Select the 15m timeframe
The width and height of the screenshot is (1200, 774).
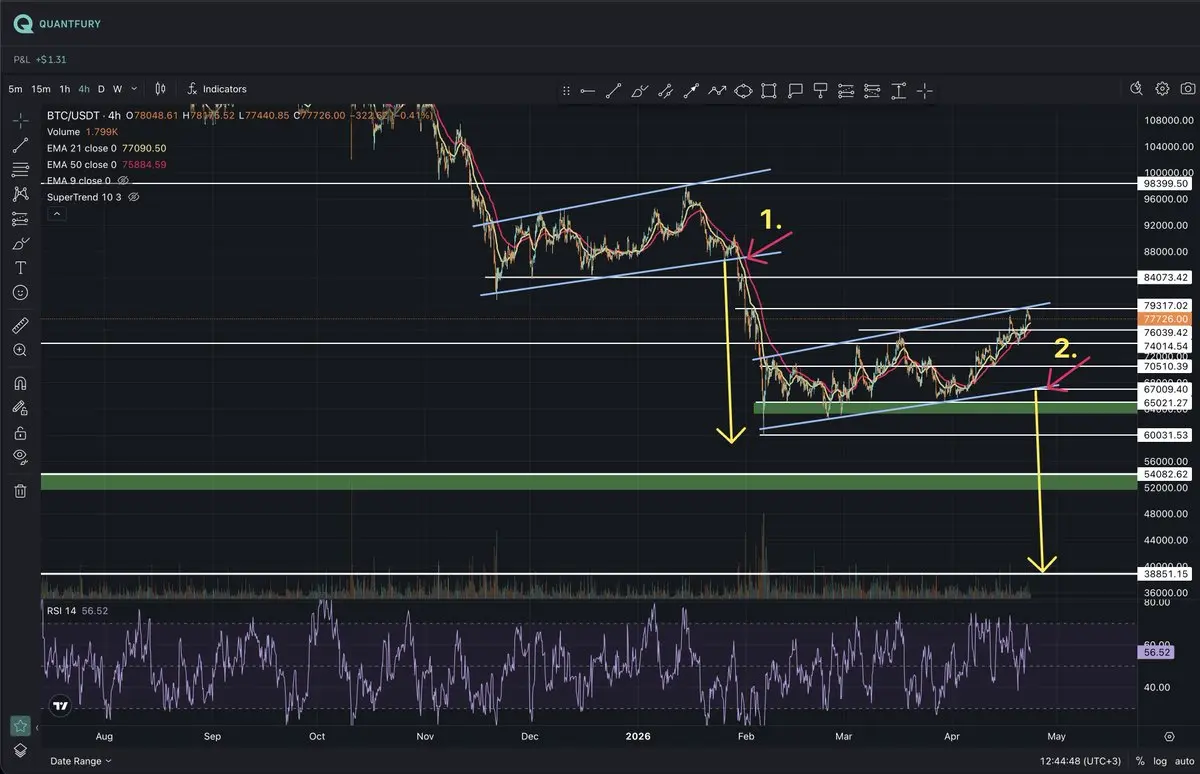(40, 89)
